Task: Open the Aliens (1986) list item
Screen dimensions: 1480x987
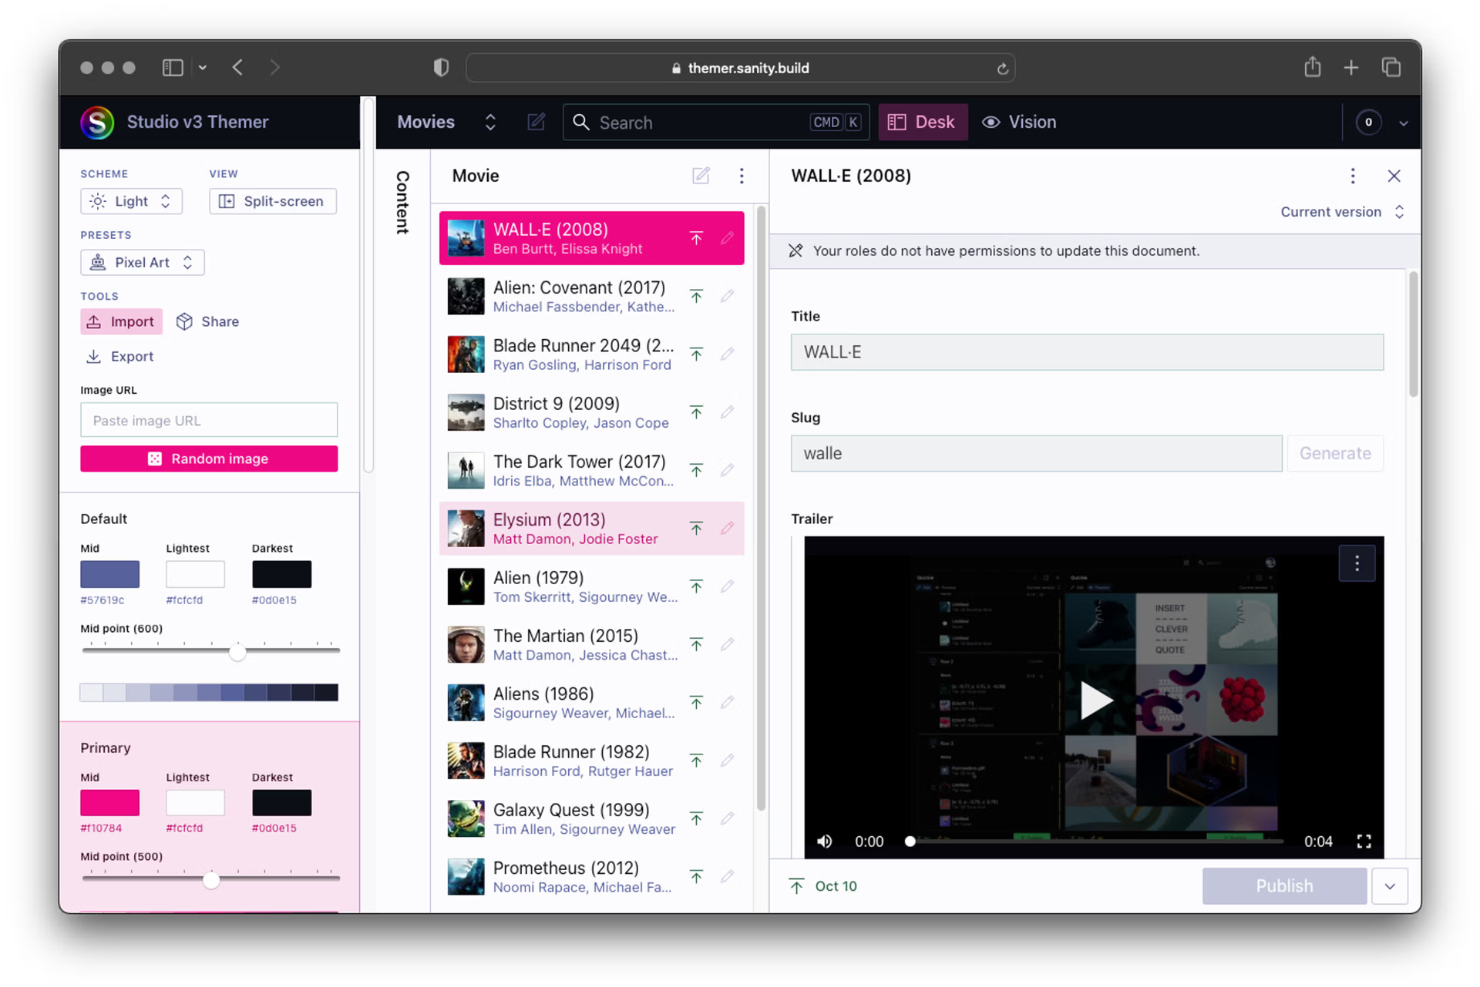Action: pyautogui.click(x=592, y=702)
